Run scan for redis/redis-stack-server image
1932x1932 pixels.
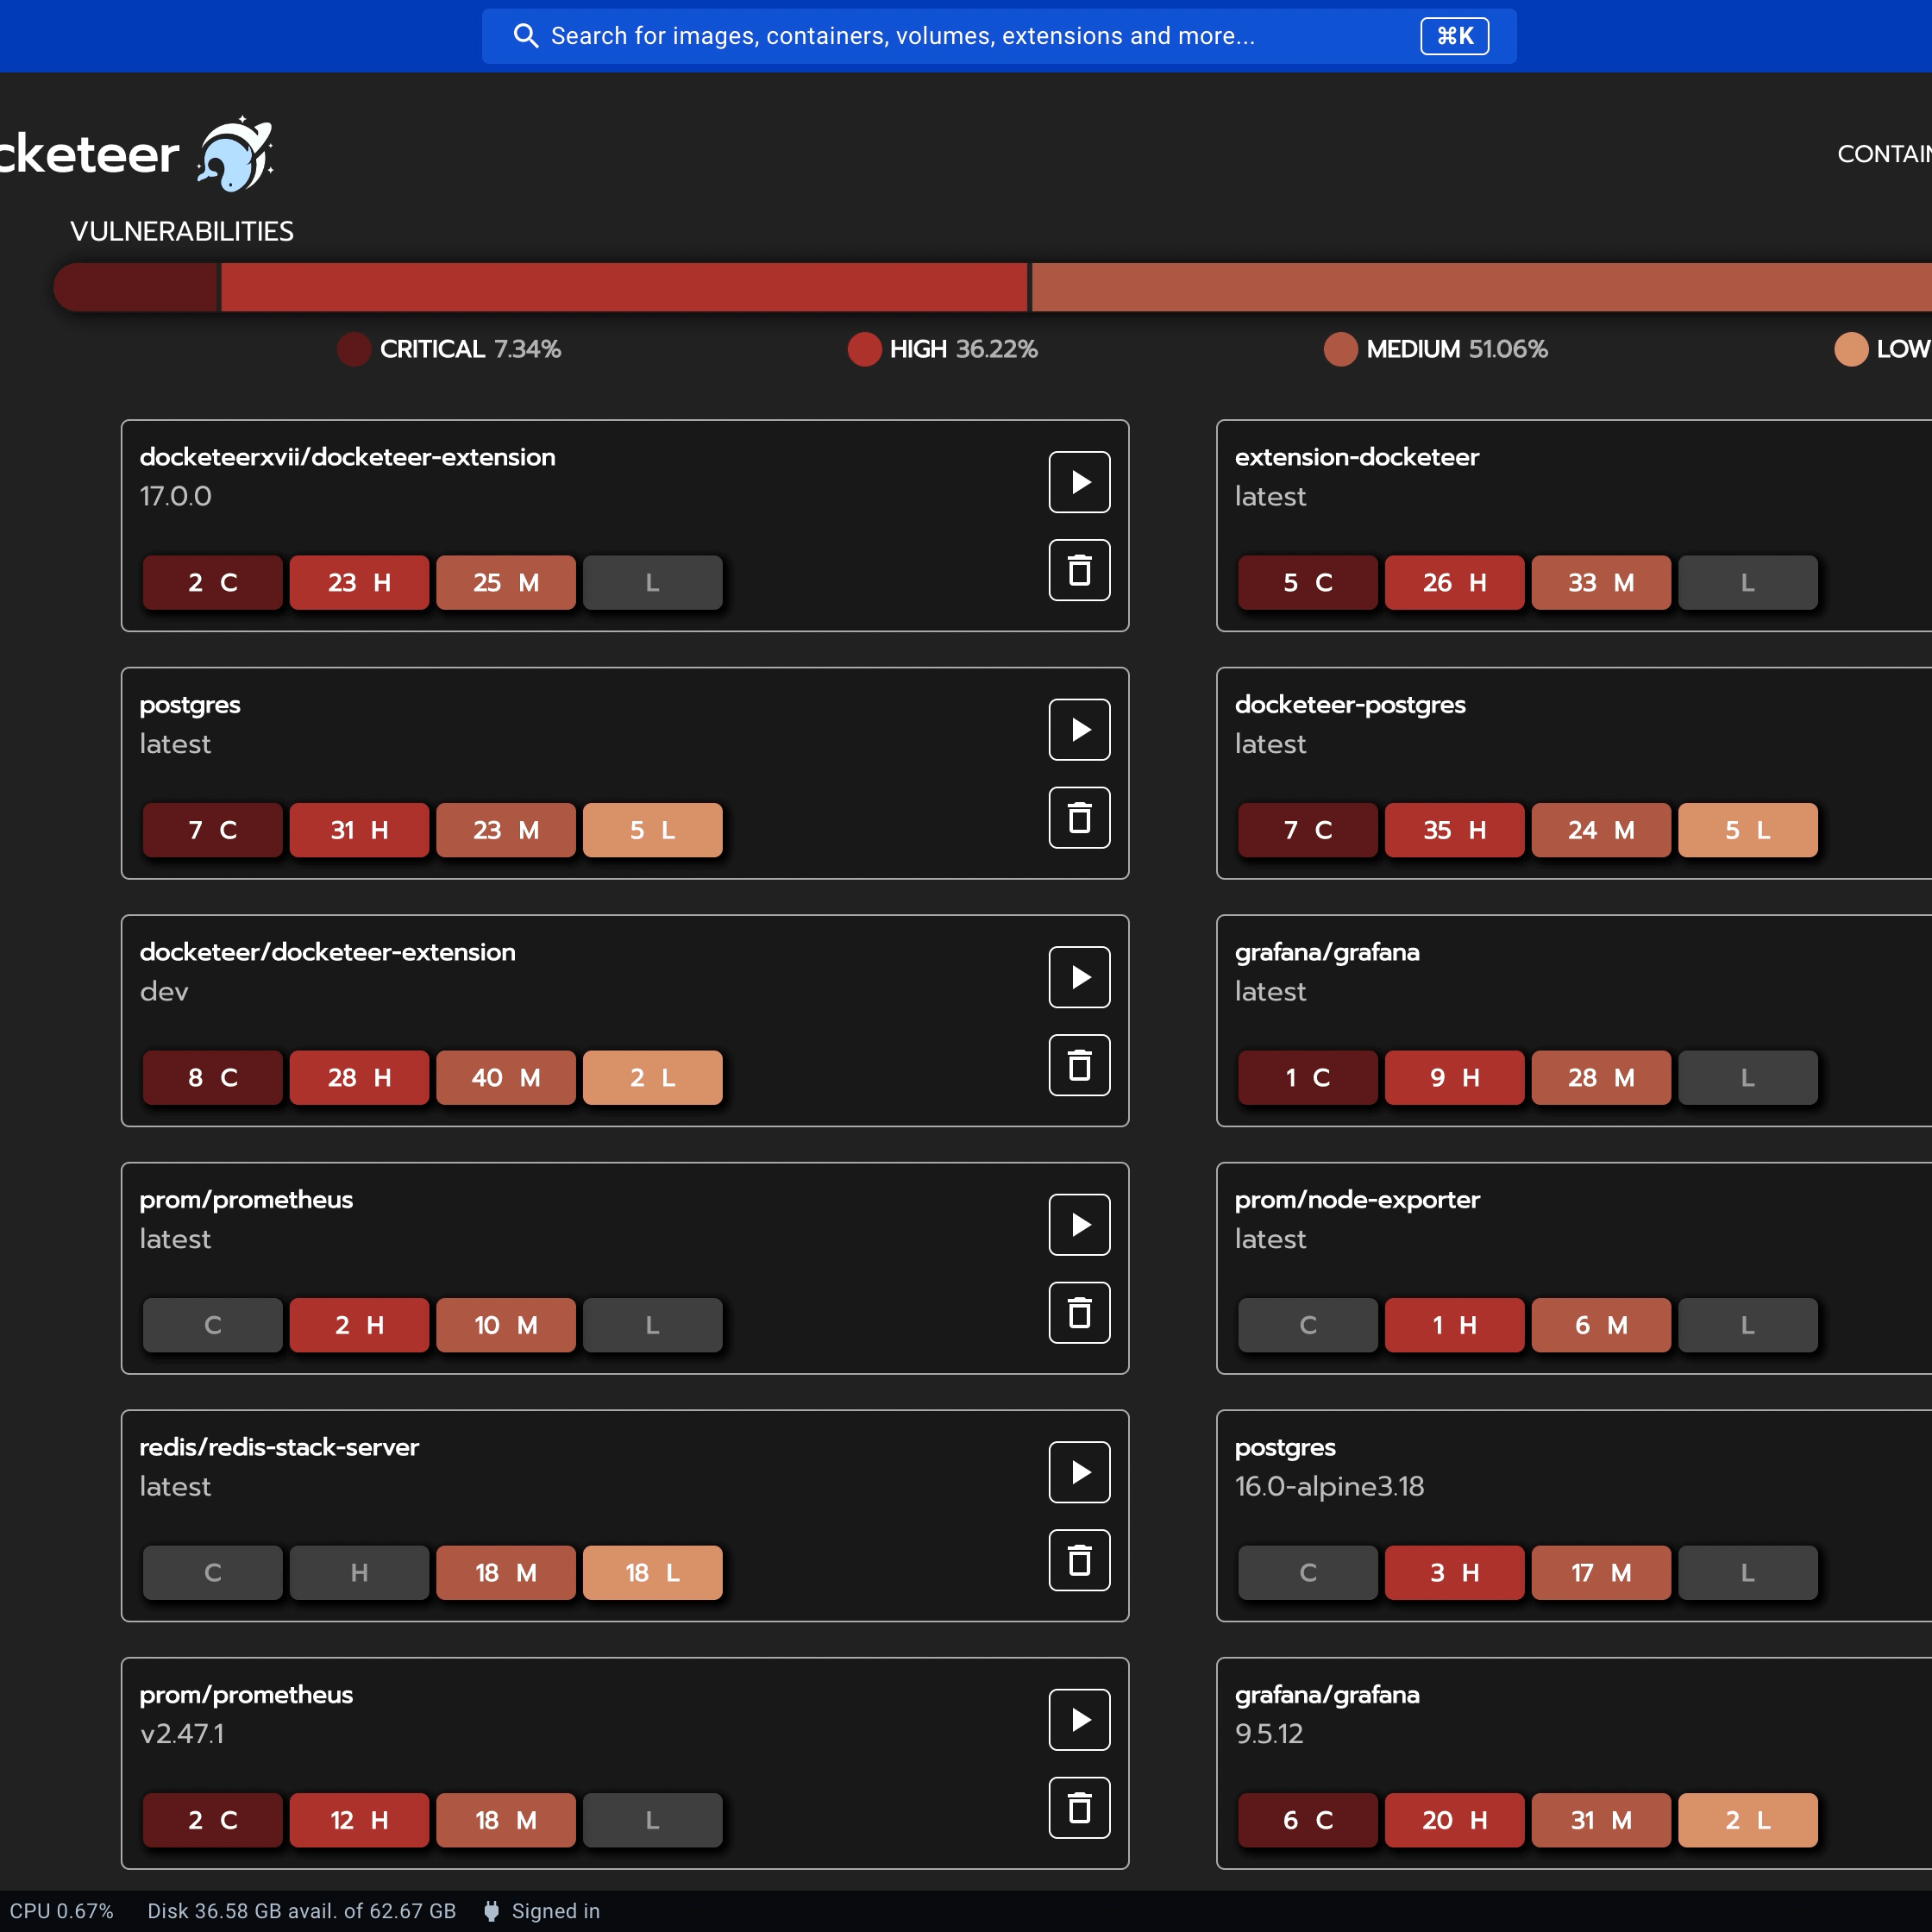(1079, 1472)
